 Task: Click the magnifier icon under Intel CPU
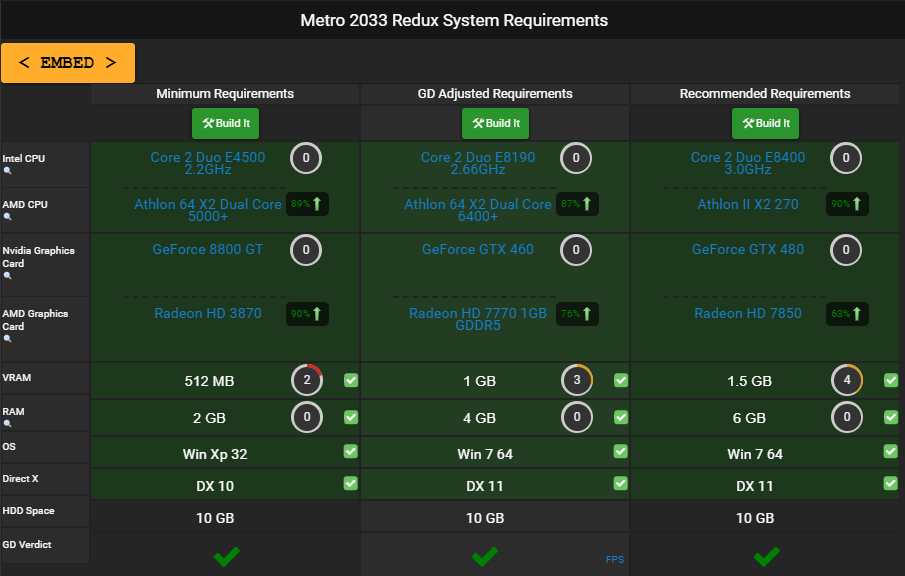point(8,171)
